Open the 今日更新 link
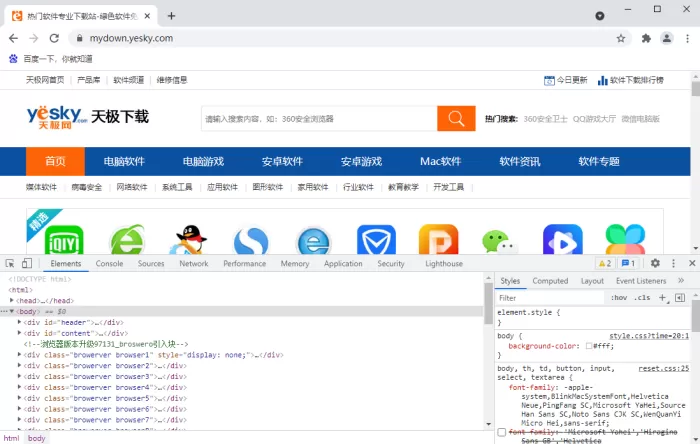 click(x=566, y=80)
